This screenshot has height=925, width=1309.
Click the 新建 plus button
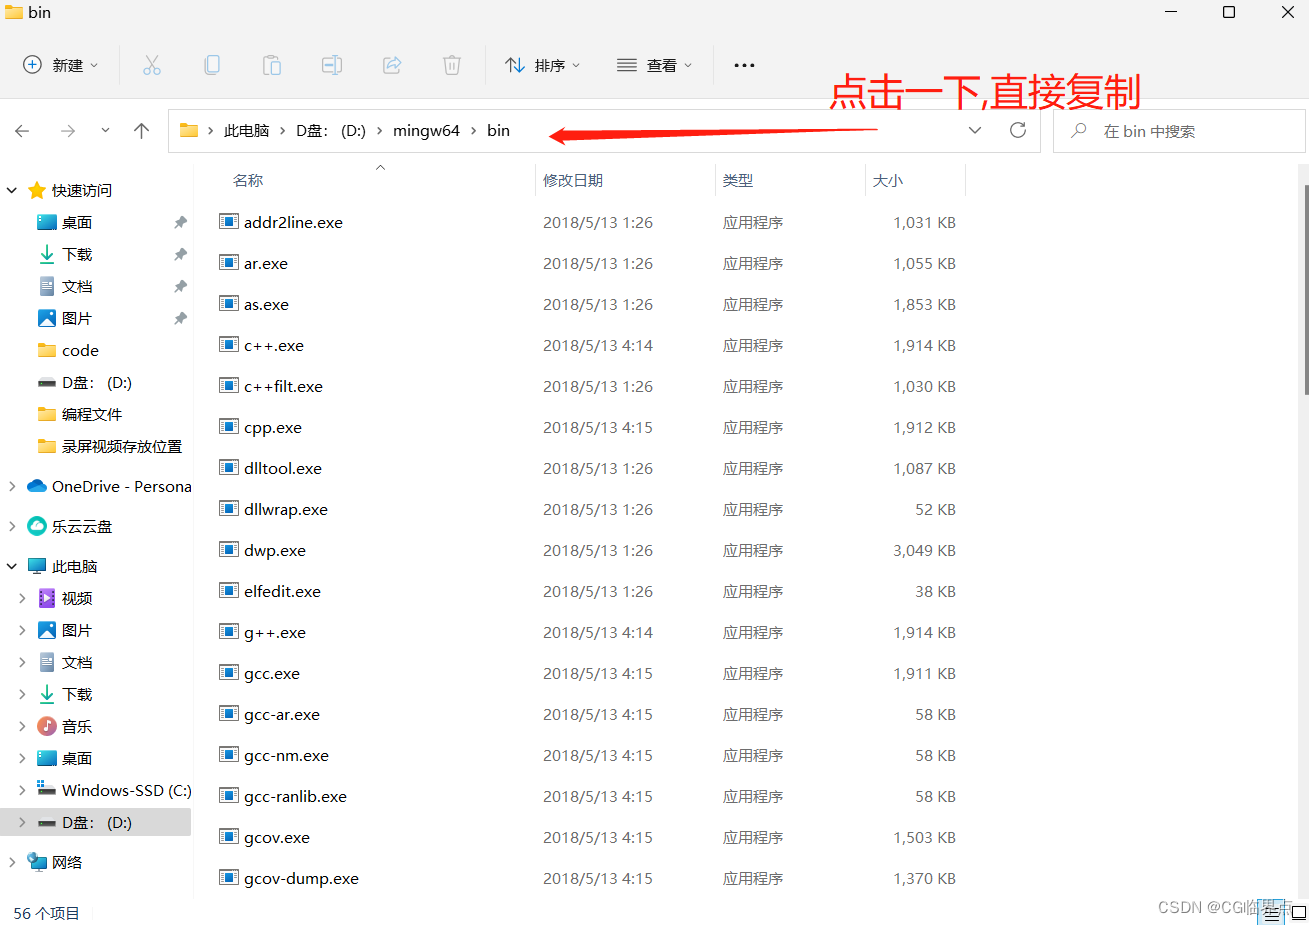point(60,65)
